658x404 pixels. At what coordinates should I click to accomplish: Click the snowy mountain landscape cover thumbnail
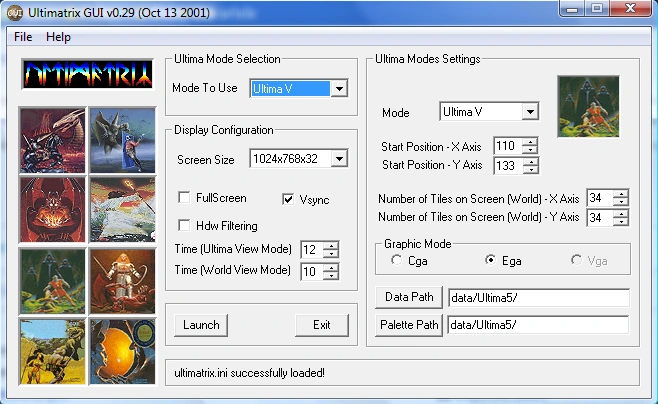click(123, 210)
